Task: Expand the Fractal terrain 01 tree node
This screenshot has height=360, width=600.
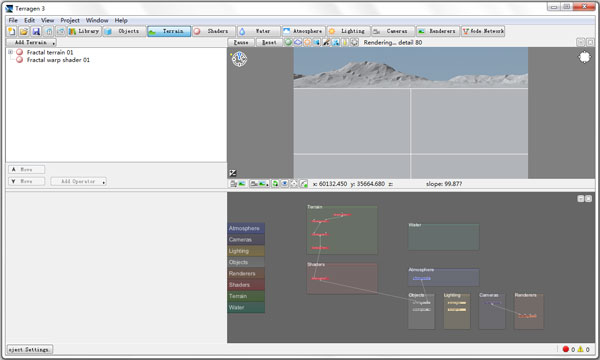Action: pos(11,52)
